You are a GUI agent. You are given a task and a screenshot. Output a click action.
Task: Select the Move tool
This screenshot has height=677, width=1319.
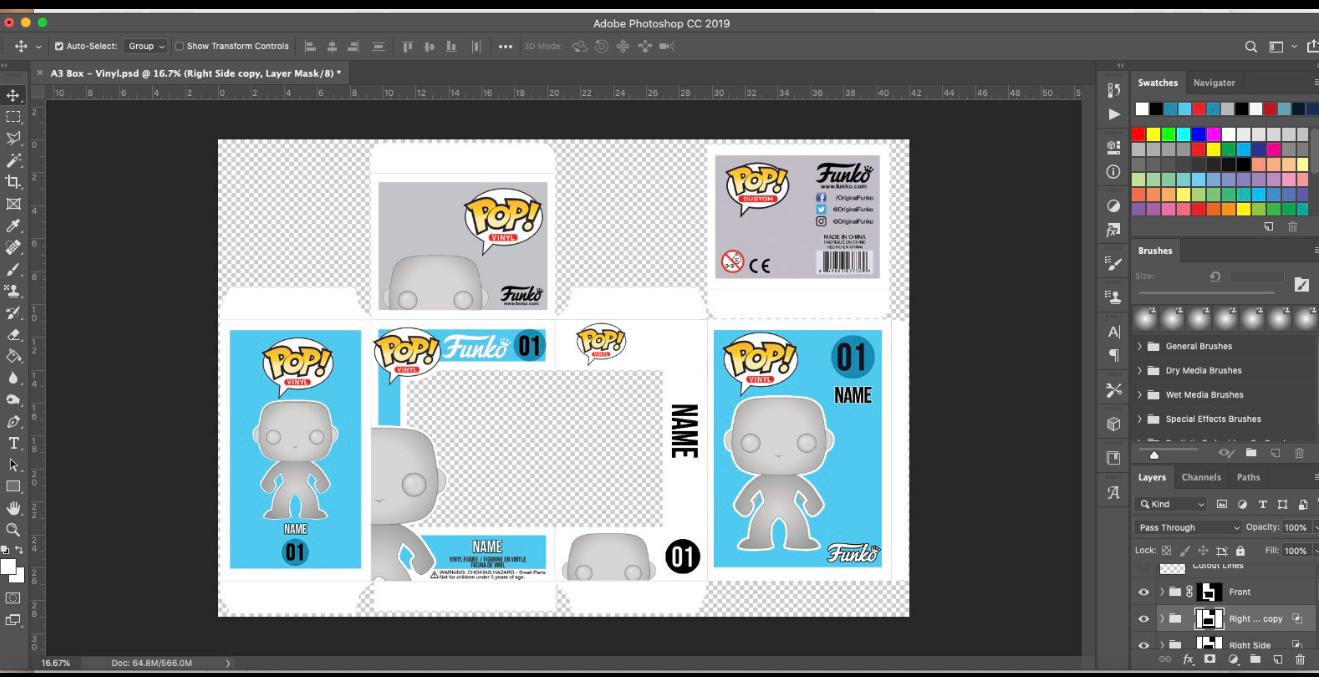(x=14, y=96)
